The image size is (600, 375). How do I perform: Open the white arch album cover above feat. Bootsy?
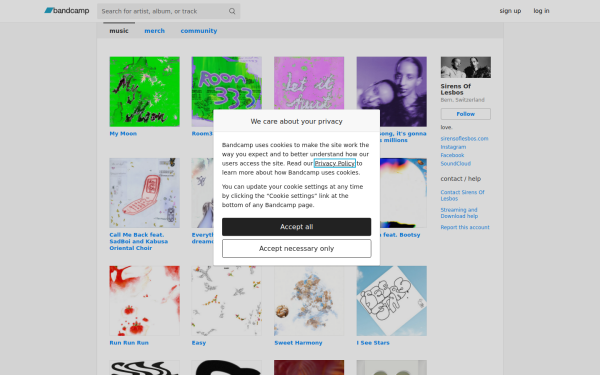[x=403, y=193]
